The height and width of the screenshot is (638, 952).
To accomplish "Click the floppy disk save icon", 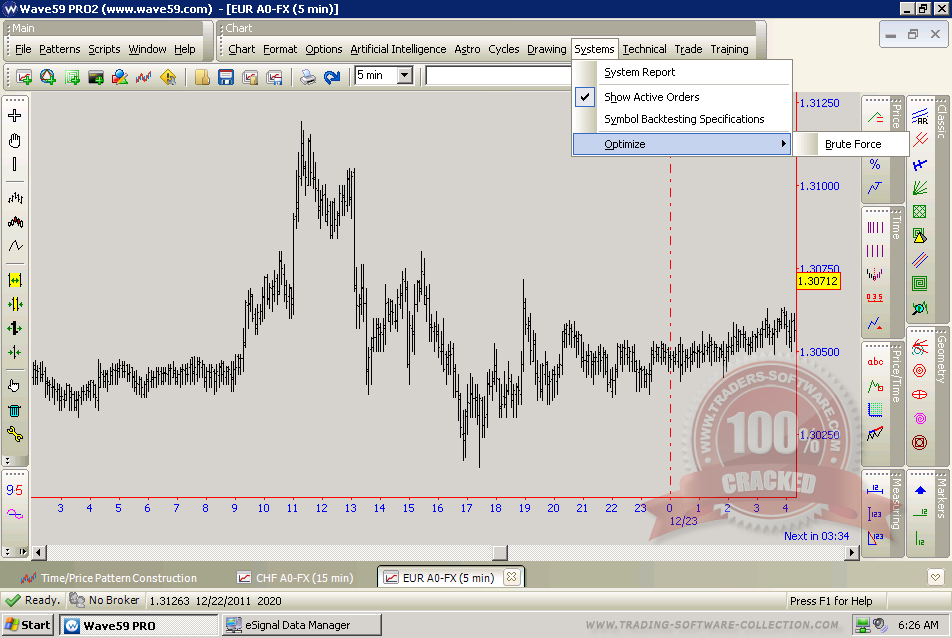I will (x=226, y=77).
